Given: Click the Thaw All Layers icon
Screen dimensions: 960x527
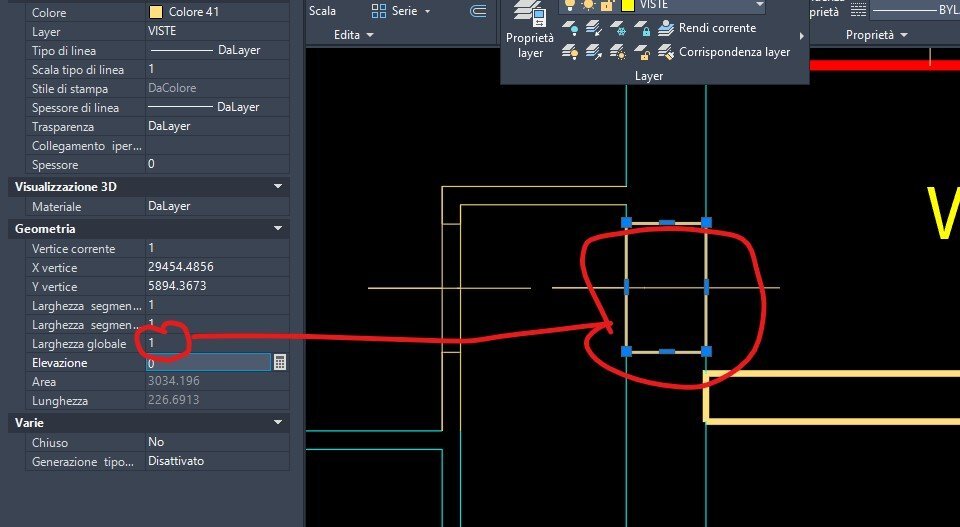Looking at the screenshot, I should [x=618, y=53].
